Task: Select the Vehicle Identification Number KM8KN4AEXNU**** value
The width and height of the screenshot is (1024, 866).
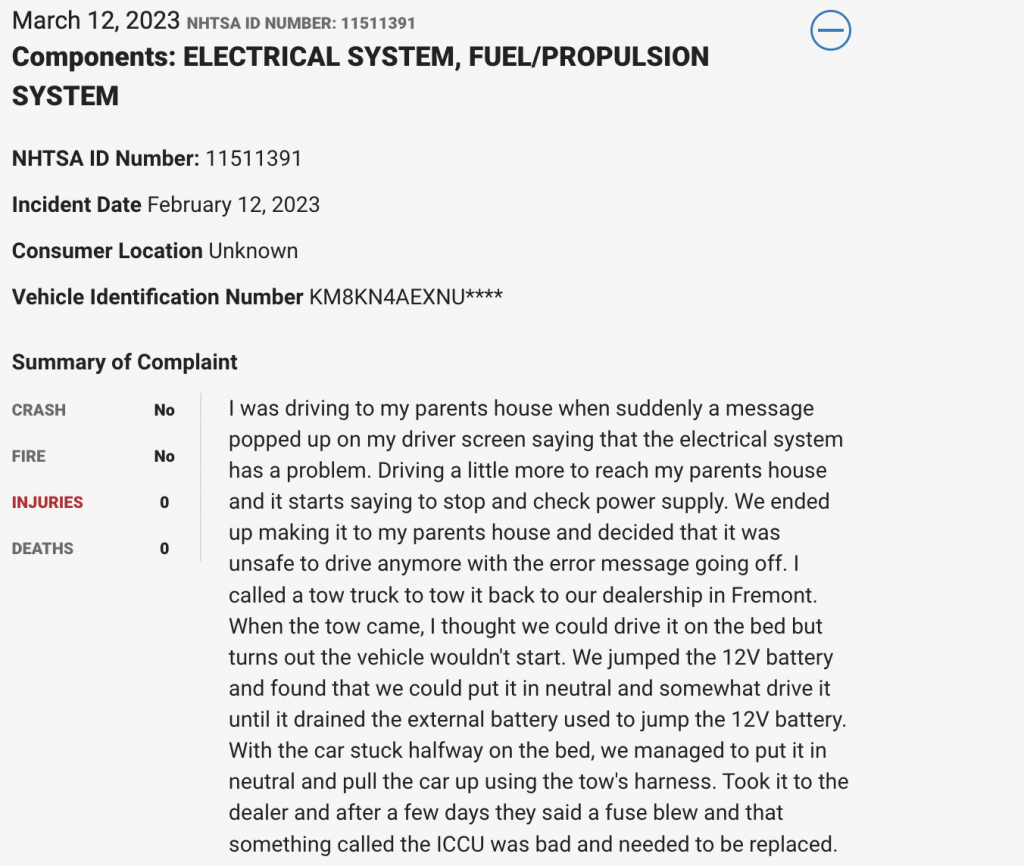Action: click(406, 297)
